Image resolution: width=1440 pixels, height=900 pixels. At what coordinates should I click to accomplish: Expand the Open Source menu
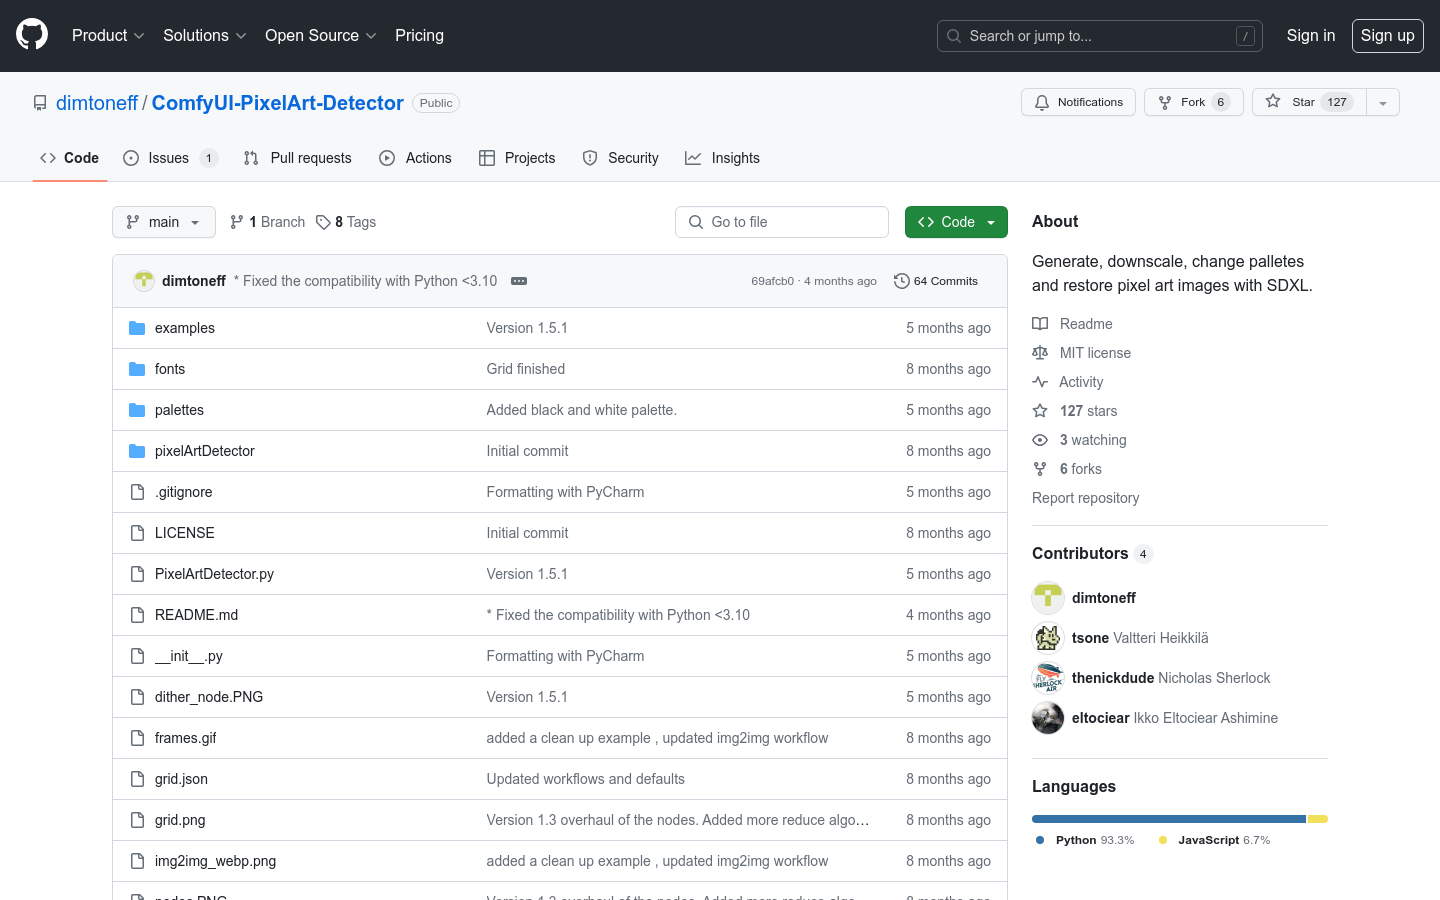(x=320, y=36)
